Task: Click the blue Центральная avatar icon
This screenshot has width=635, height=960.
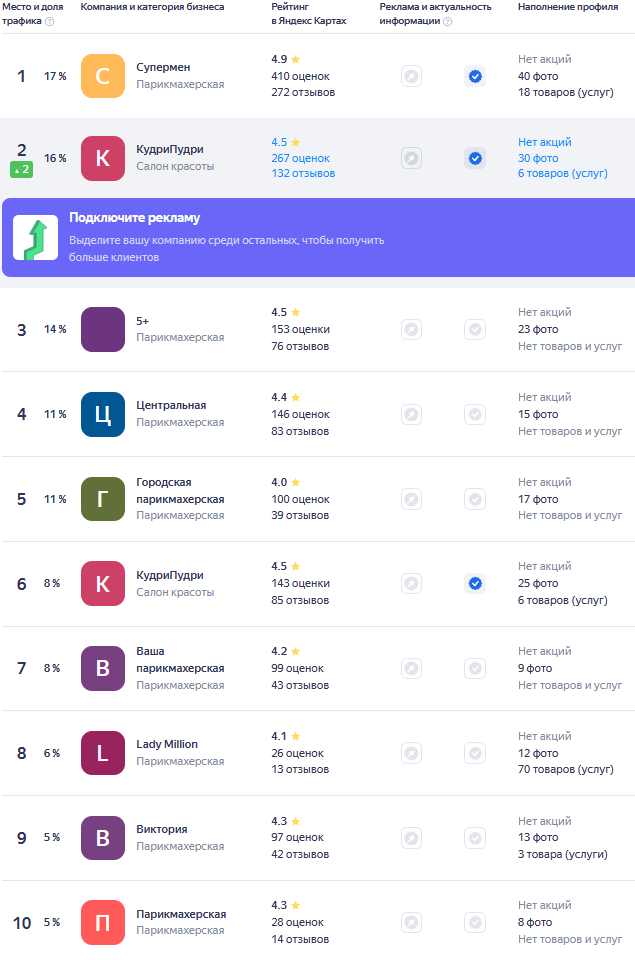Action: point(103,414)
